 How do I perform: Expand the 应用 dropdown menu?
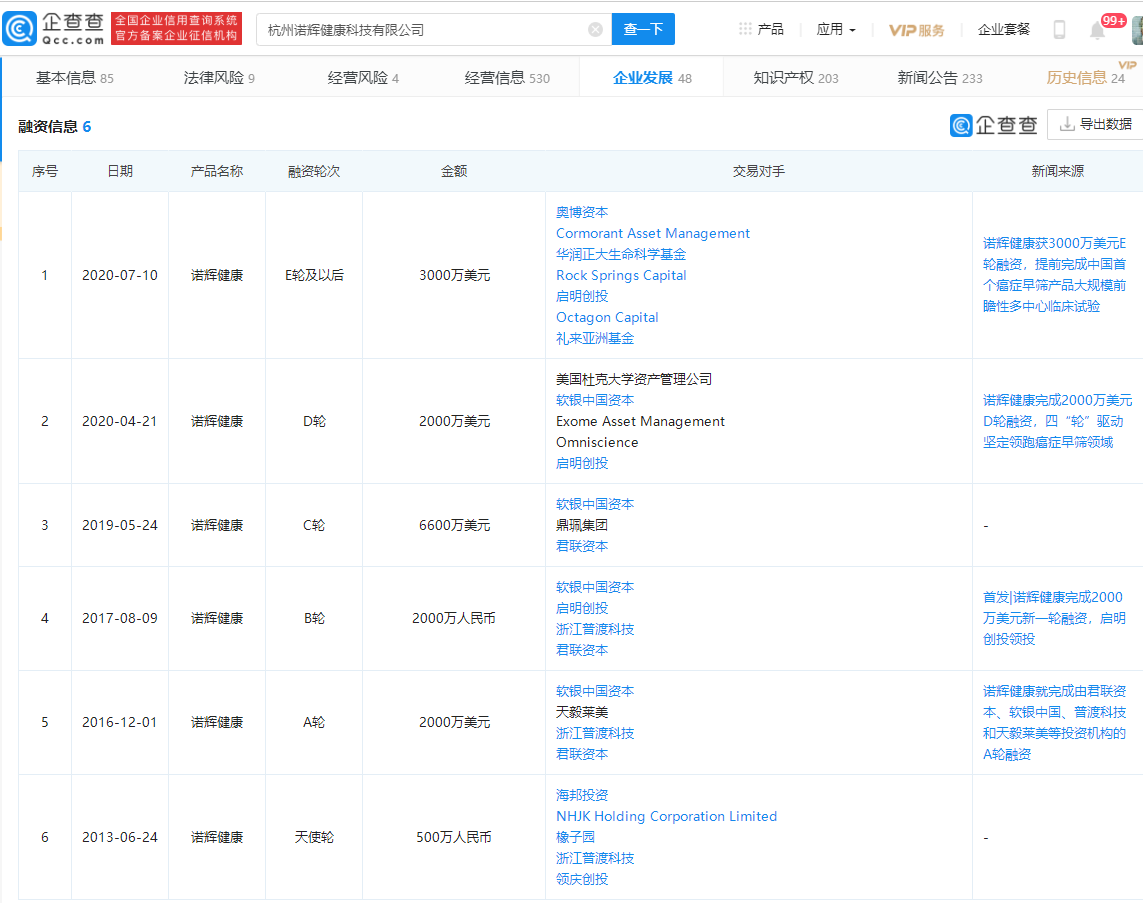click(x=835, y=29)
